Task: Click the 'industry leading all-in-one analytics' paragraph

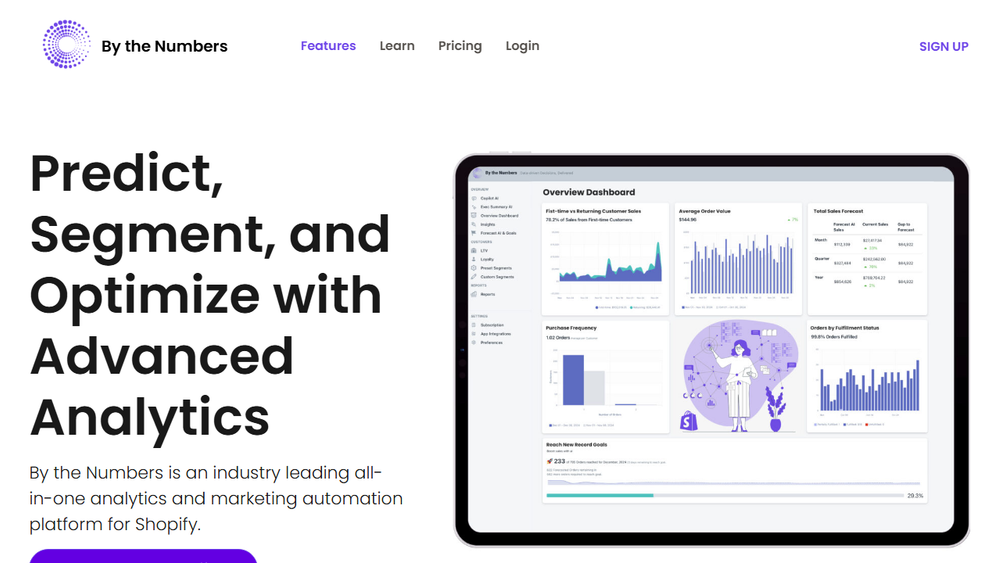Action: tap(216, 499)
